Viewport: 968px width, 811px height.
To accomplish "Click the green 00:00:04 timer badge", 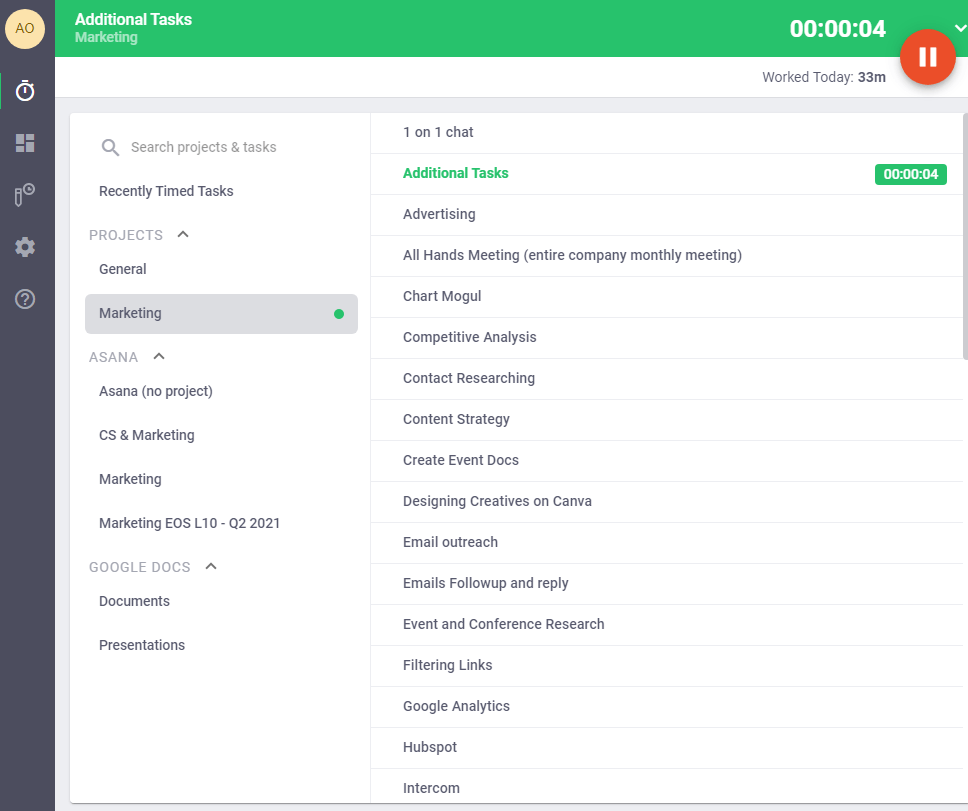I will (910, 174).
